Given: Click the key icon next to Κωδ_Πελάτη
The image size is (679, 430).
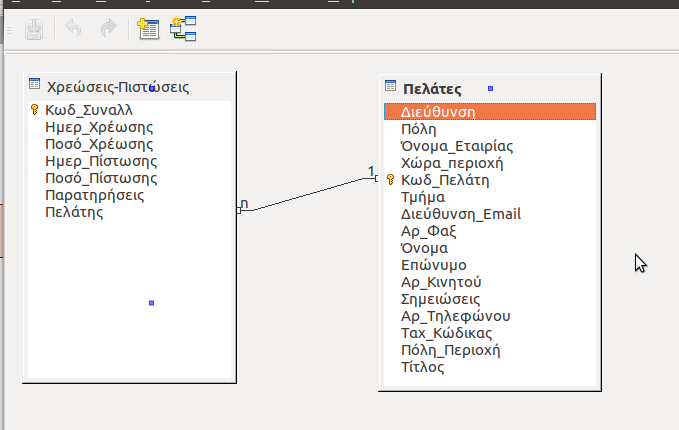Looking at the screenshot, I should [x=391, y=181].
